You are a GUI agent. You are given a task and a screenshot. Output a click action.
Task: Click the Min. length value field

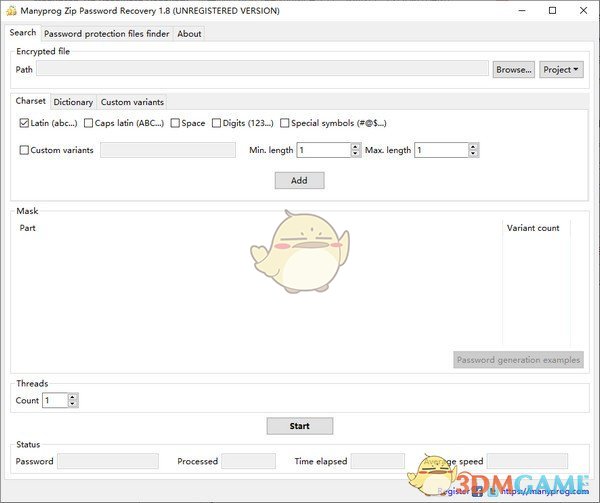coord(324,150)
